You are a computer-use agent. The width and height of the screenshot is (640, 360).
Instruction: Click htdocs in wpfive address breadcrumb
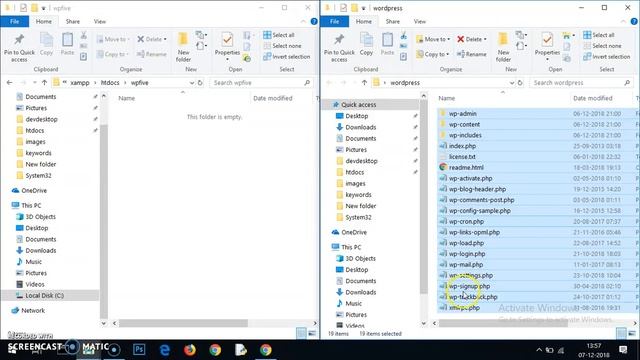(x=110, y=83)
